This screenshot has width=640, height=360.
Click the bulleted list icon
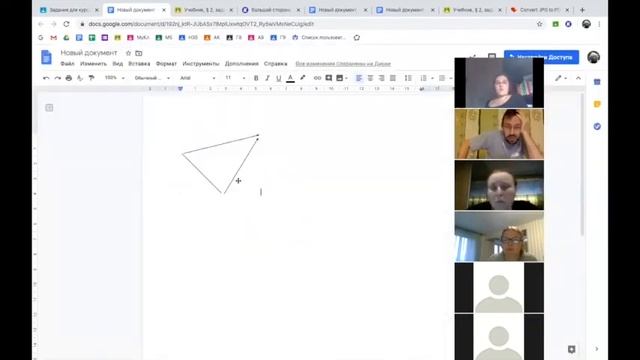tap(442, 78)
